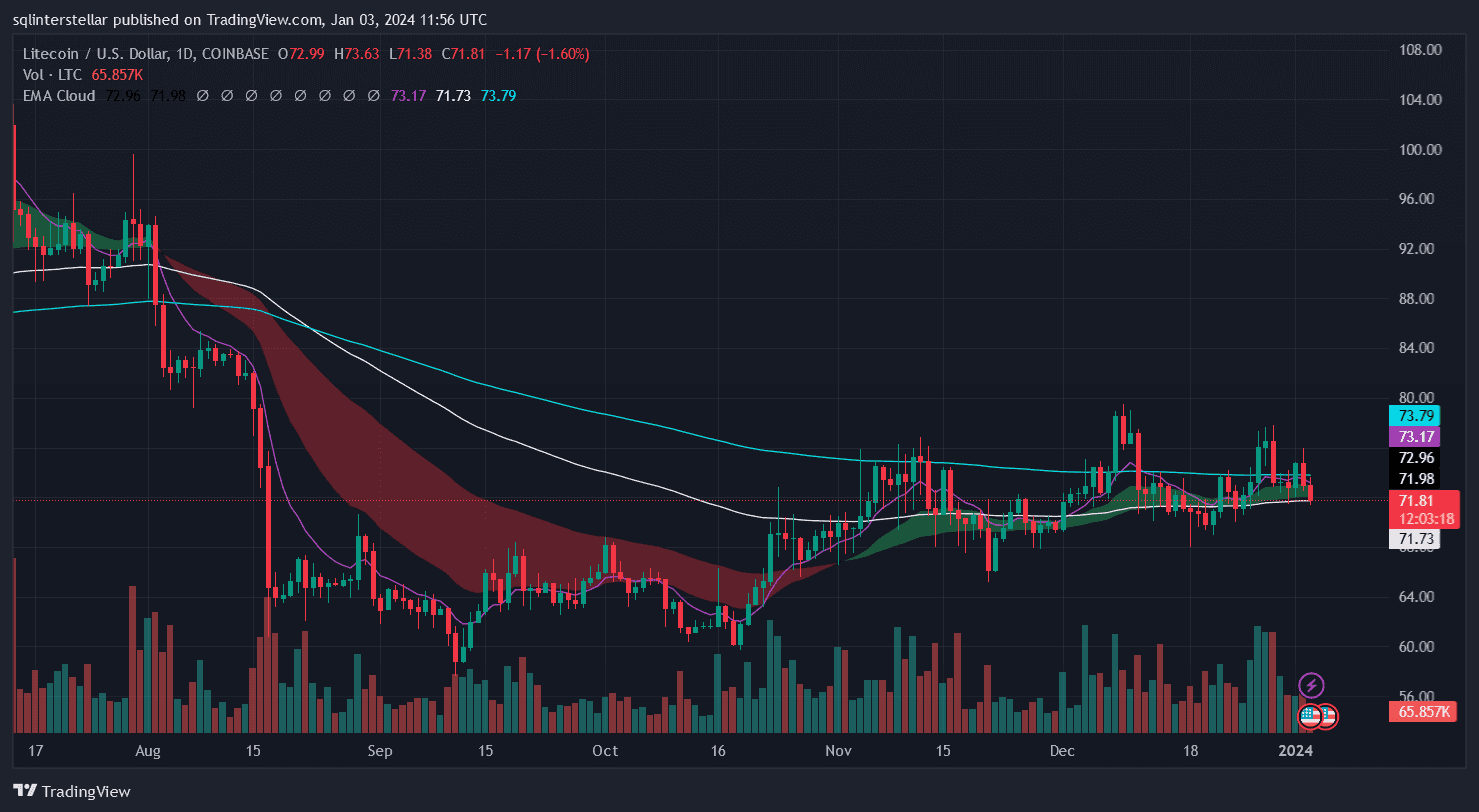Click the right US flag event icon

coord(1327,716)
